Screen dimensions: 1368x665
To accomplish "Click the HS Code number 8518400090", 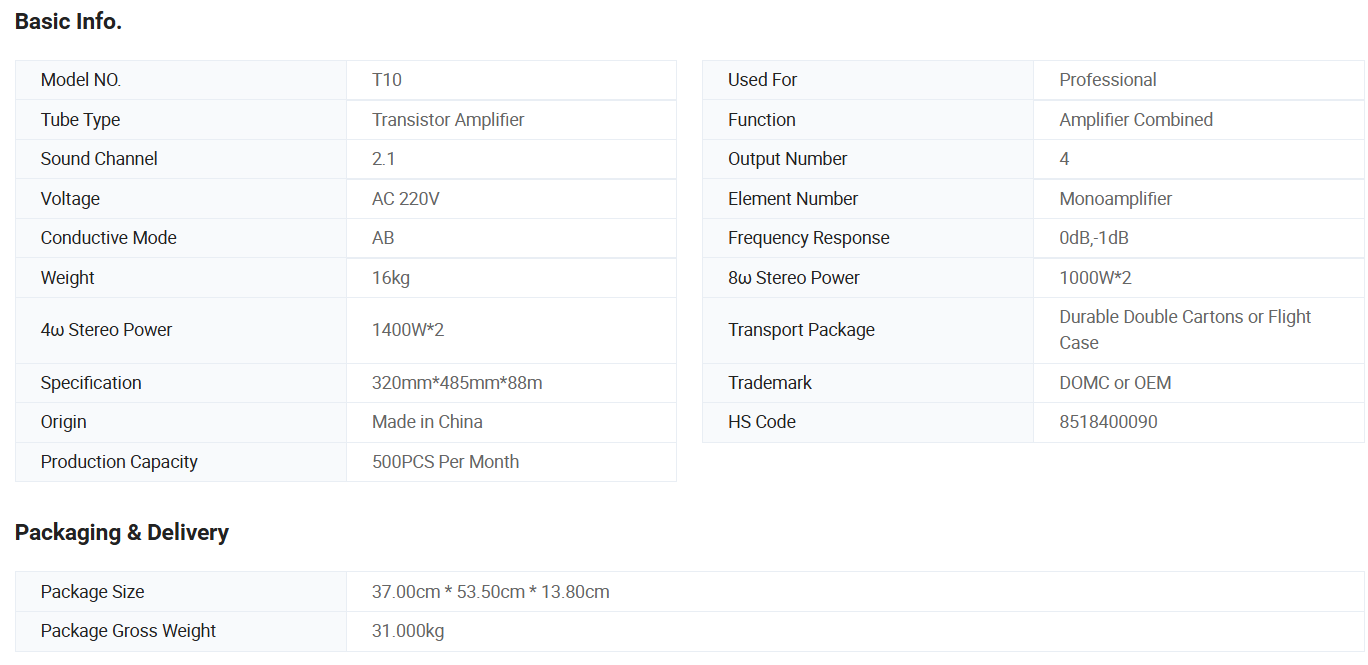I will point(1108,422).
